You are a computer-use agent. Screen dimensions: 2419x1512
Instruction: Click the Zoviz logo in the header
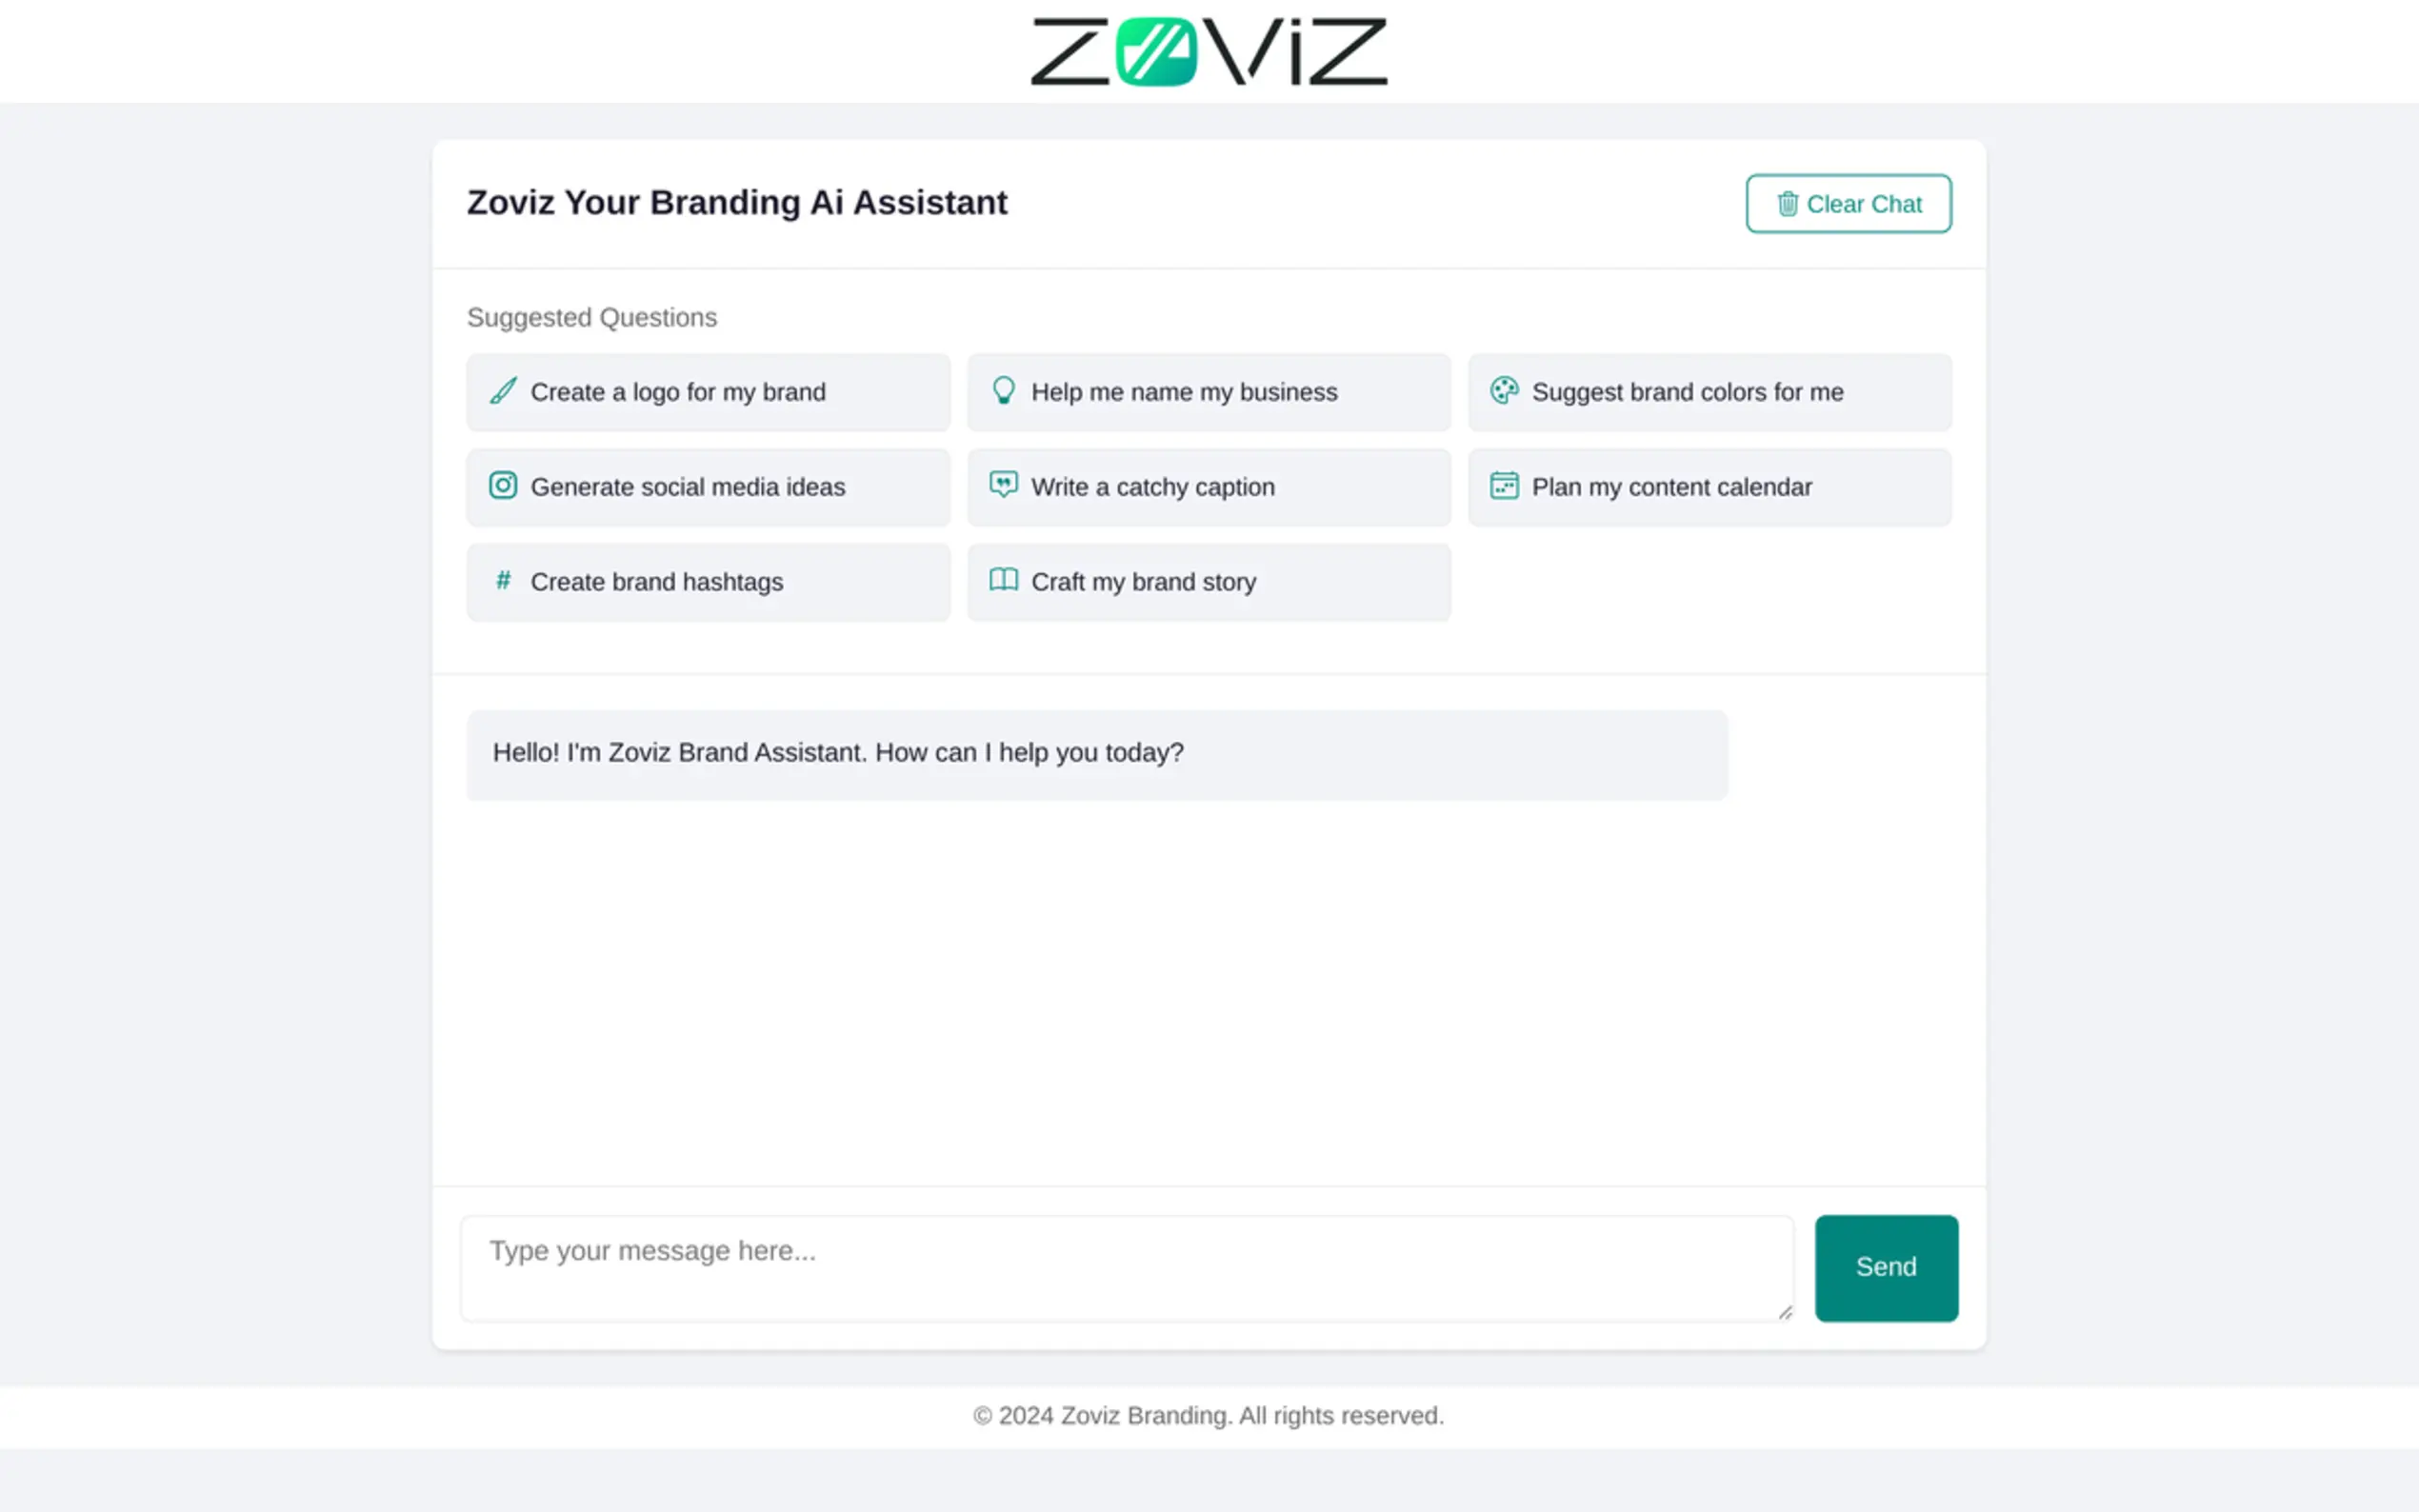pyautogui.click(x=1209, y=51)
